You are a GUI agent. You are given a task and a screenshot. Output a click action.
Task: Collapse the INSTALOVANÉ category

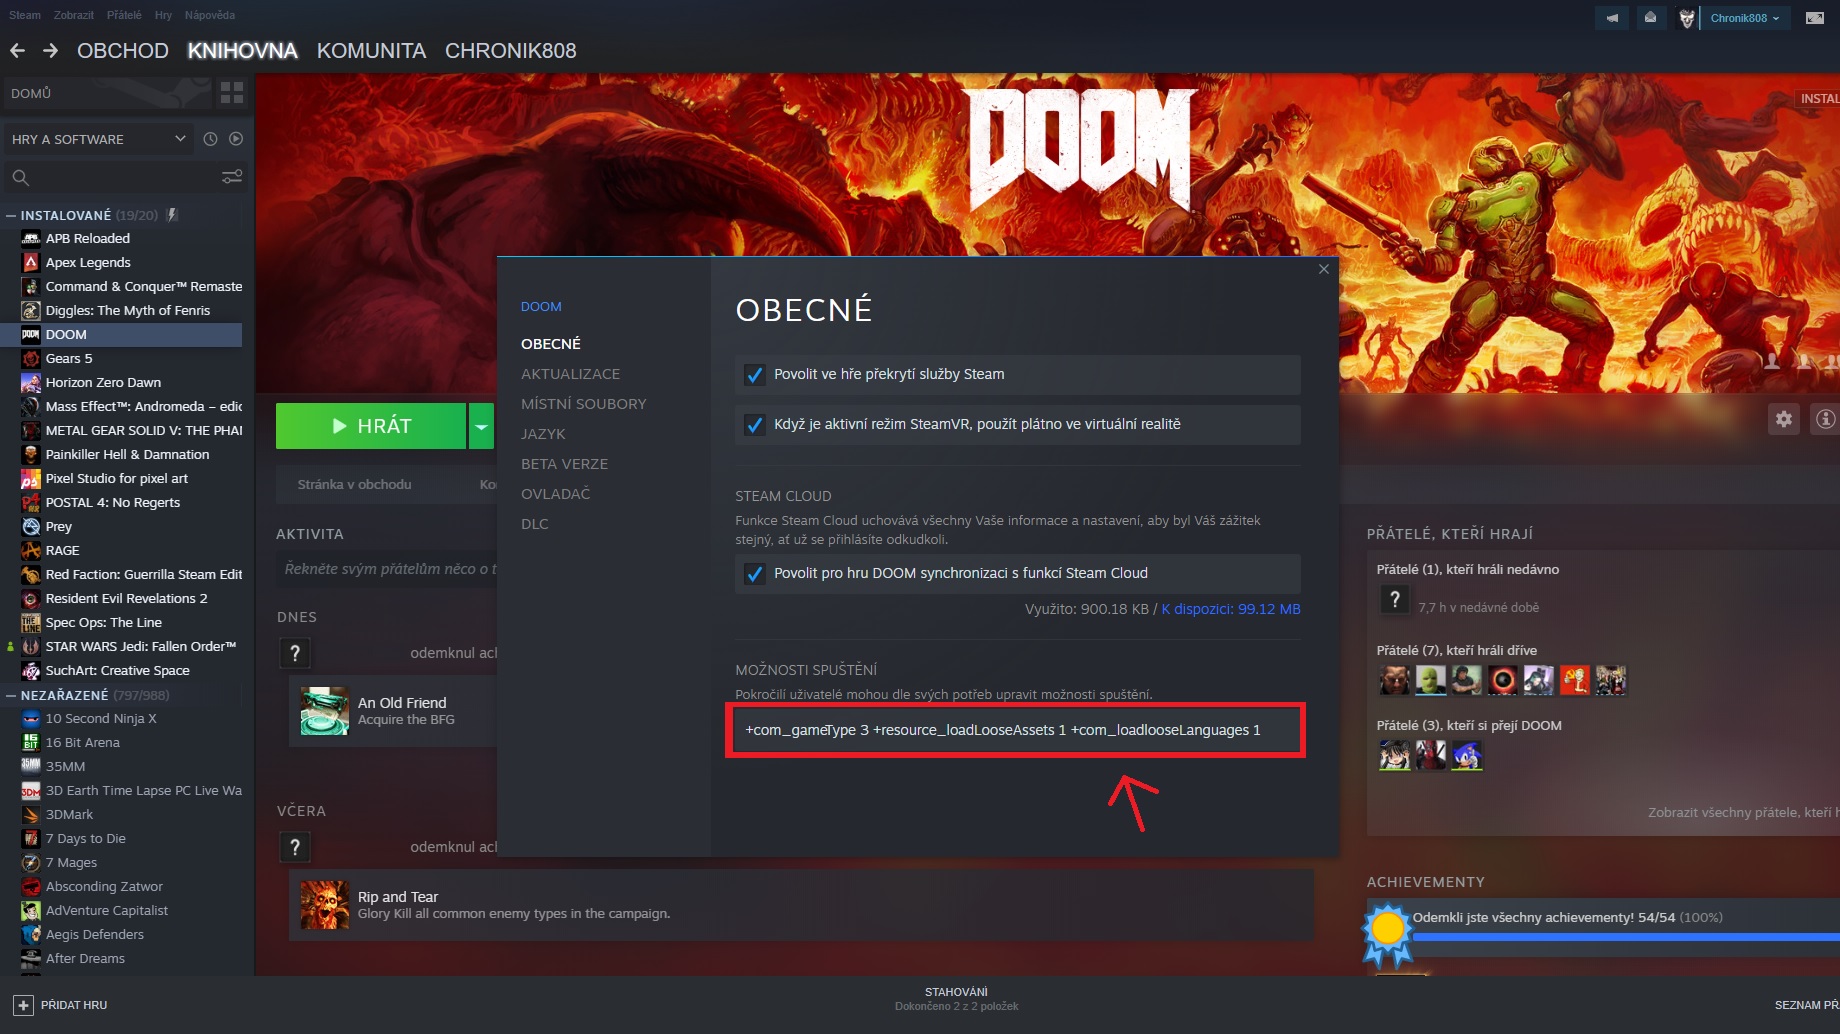click(x=11, y=215)
